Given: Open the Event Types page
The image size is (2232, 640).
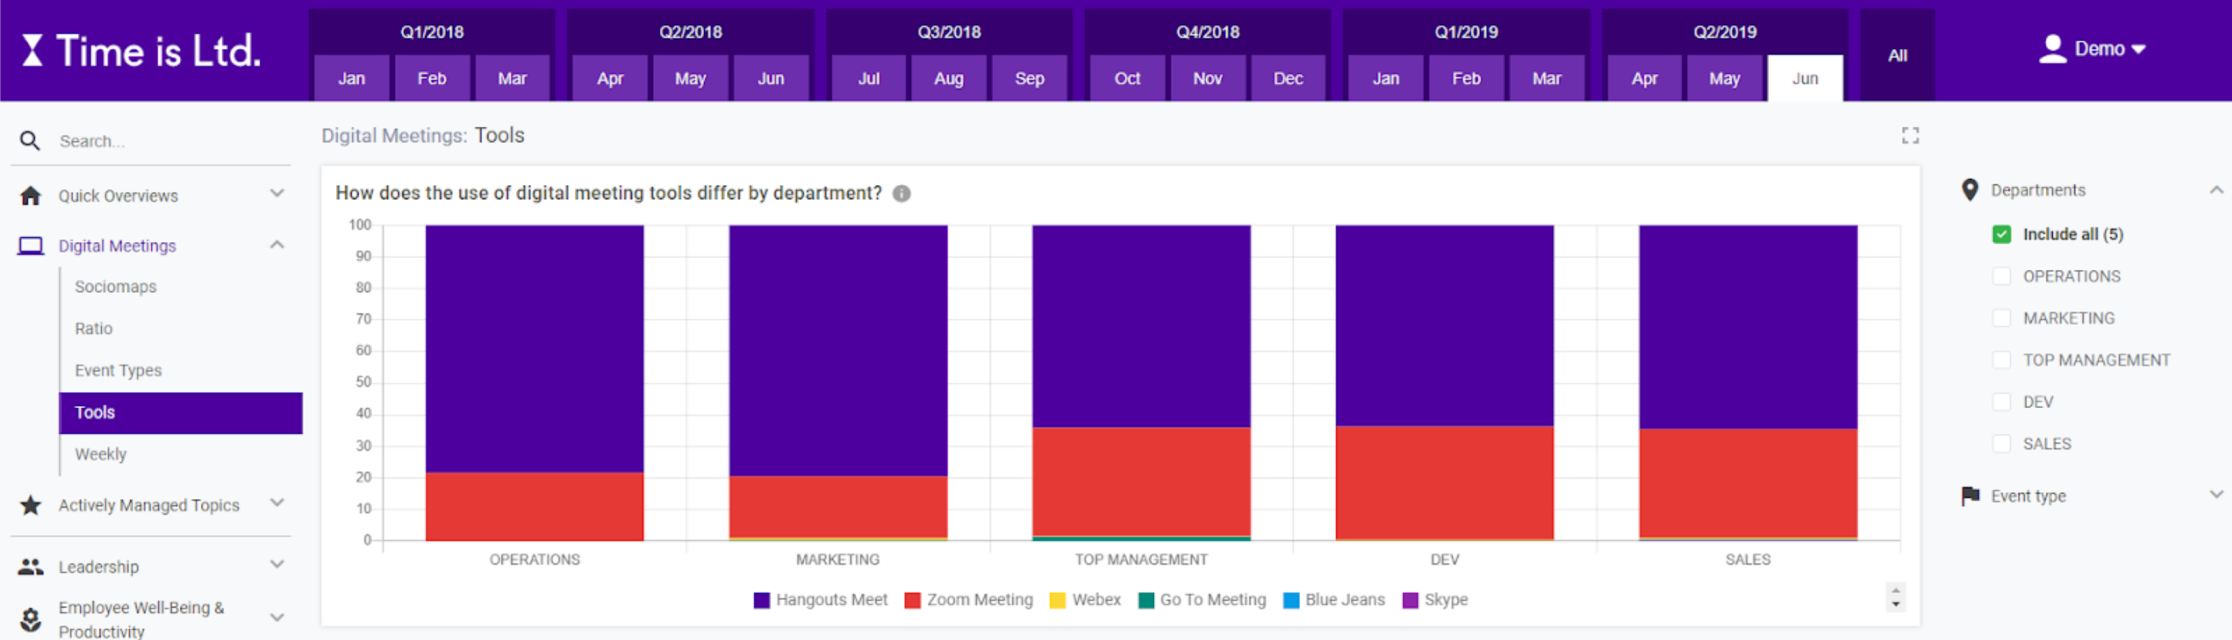Looking at the screenshot, I should pyautogui.click(x=118, y=371).
